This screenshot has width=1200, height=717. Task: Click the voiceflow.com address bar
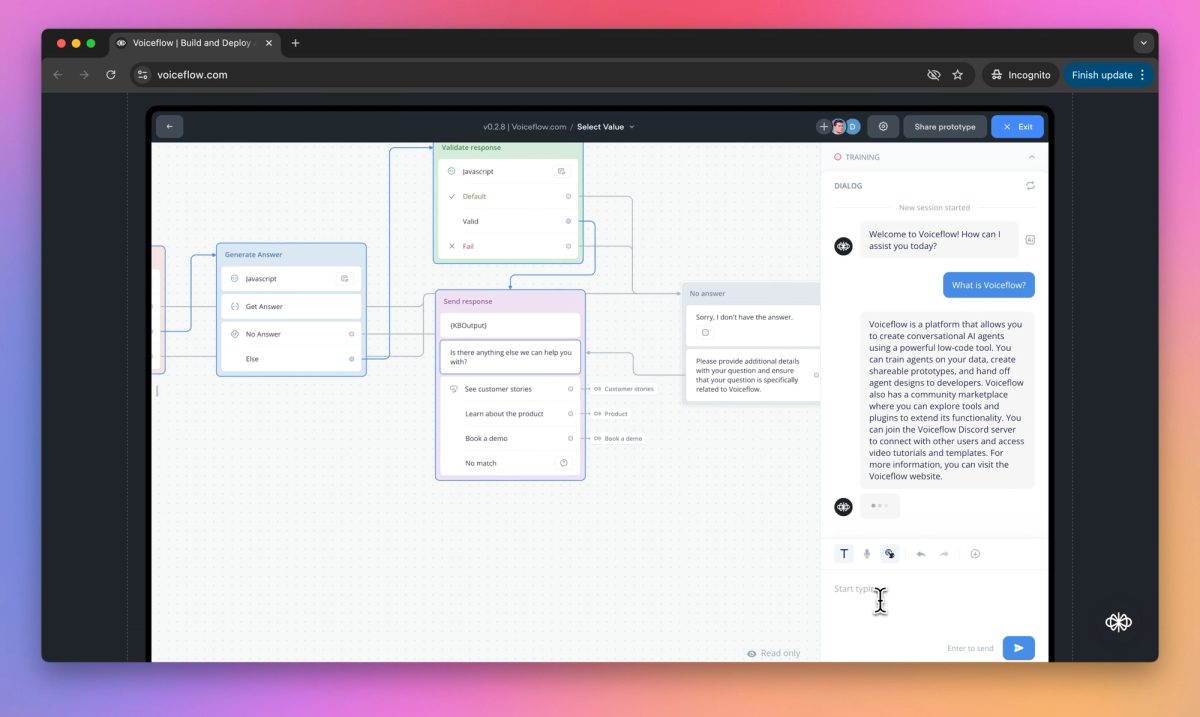(530, 75)
